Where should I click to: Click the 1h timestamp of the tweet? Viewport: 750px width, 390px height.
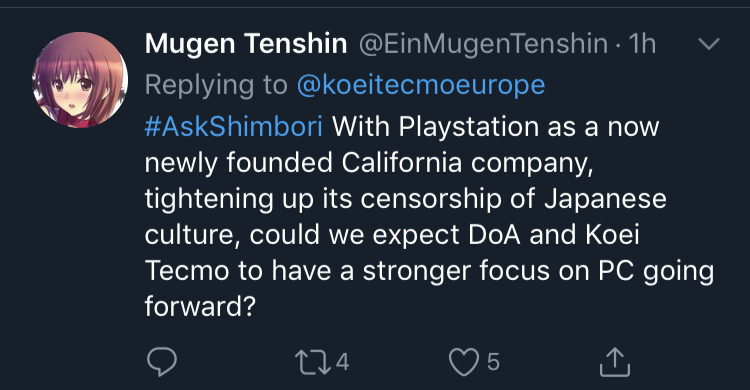click(642, 44)
